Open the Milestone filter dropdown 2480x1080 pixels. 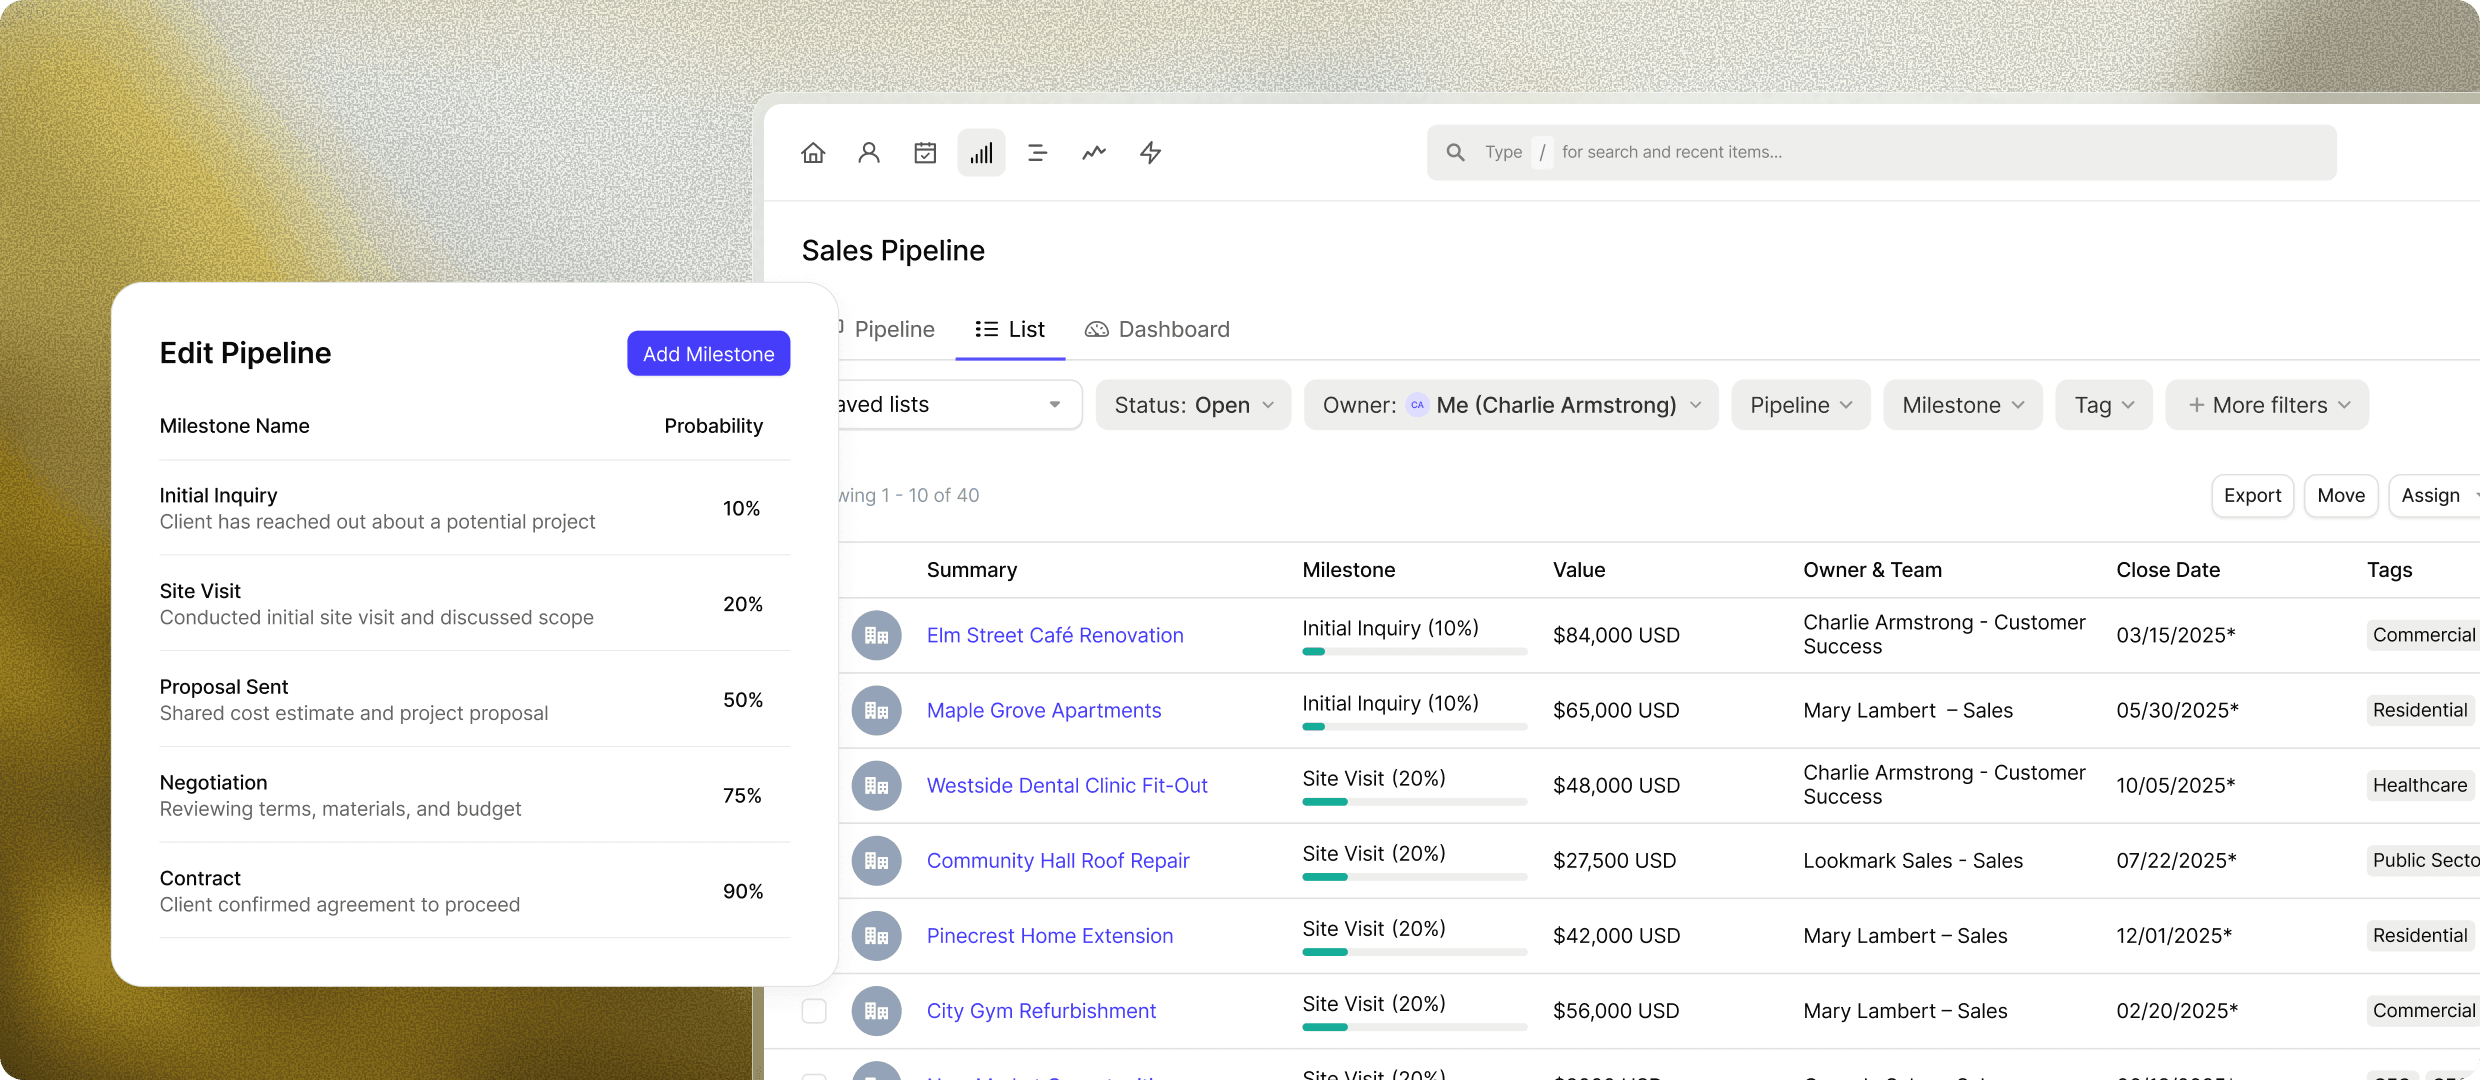pos(1961,405)
